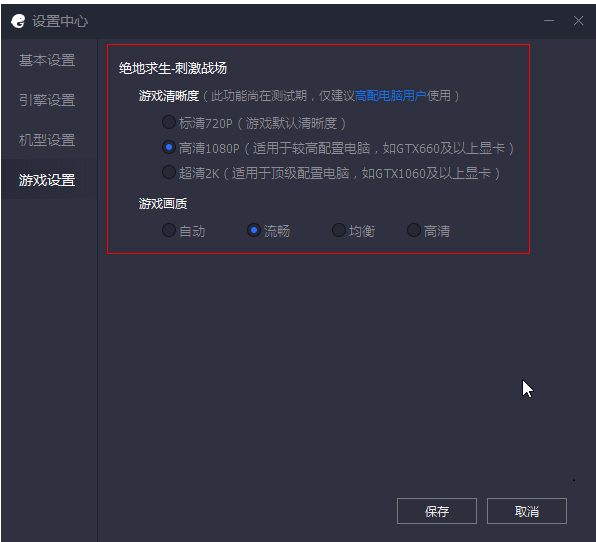The height and width of the screenshot is (542, 596).
Task: Click the Tencent emulator logo icon
Action: pyautogui.click(x=18, y=21)
